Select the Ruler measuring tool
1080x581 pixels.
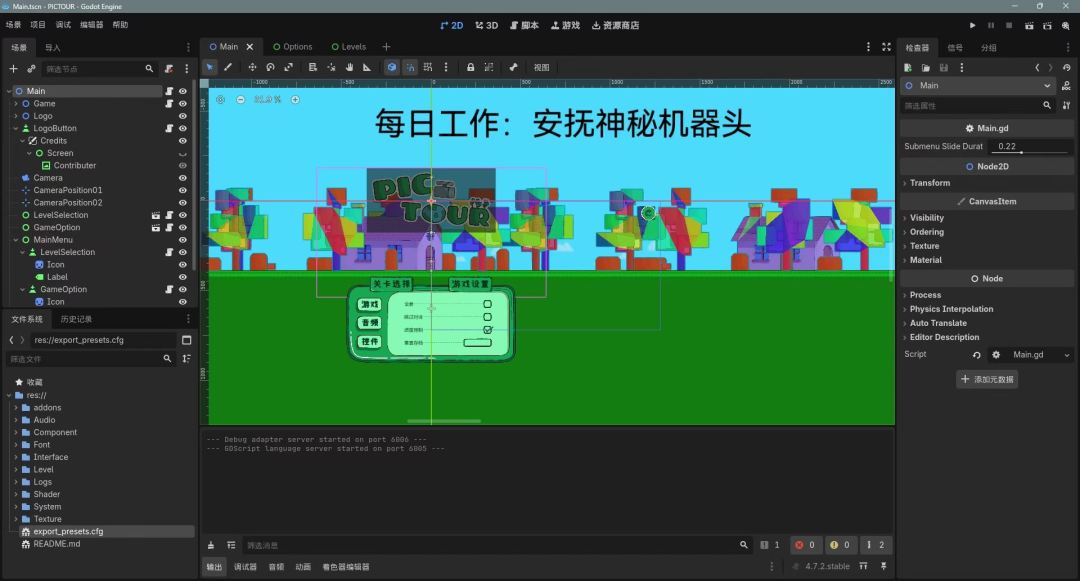367,67
